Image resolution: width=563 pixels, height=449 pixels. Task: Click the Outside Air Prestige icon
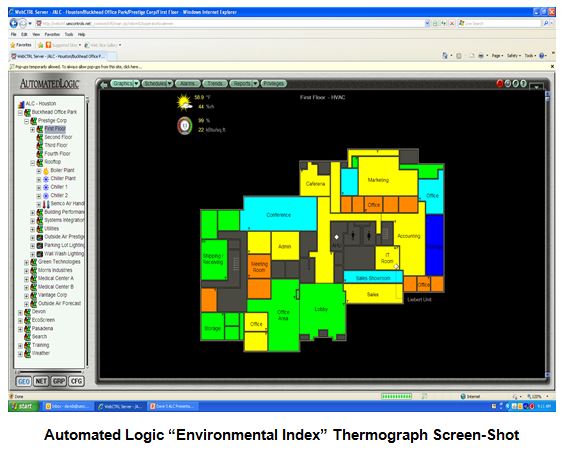pos(40,237)
